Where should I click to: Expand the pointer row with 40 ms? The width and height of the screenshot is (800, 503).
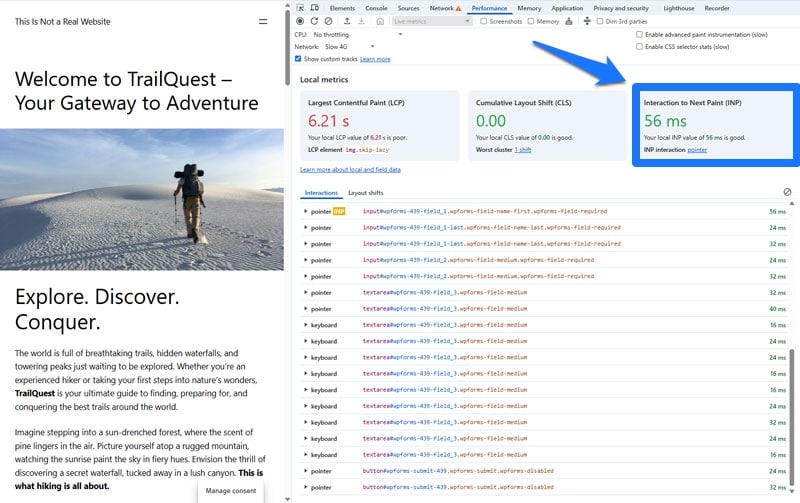point(306,309)
